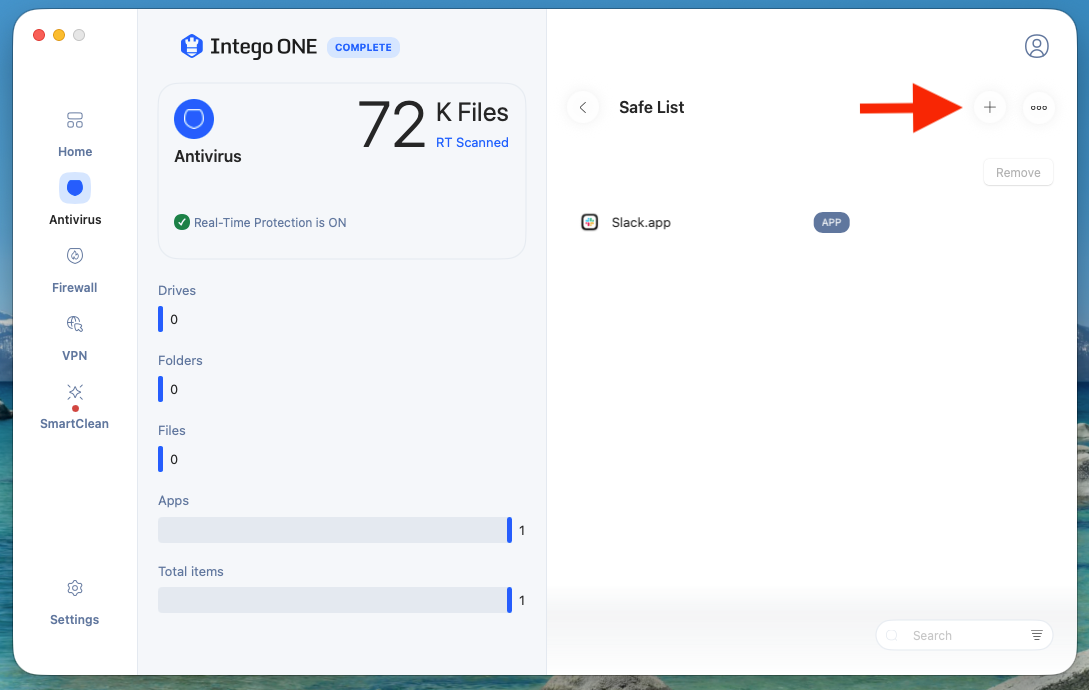The width and height of the screenshot is (1089, 690).
Task: Click the Slack app icon in list
Action: point(590,222)
